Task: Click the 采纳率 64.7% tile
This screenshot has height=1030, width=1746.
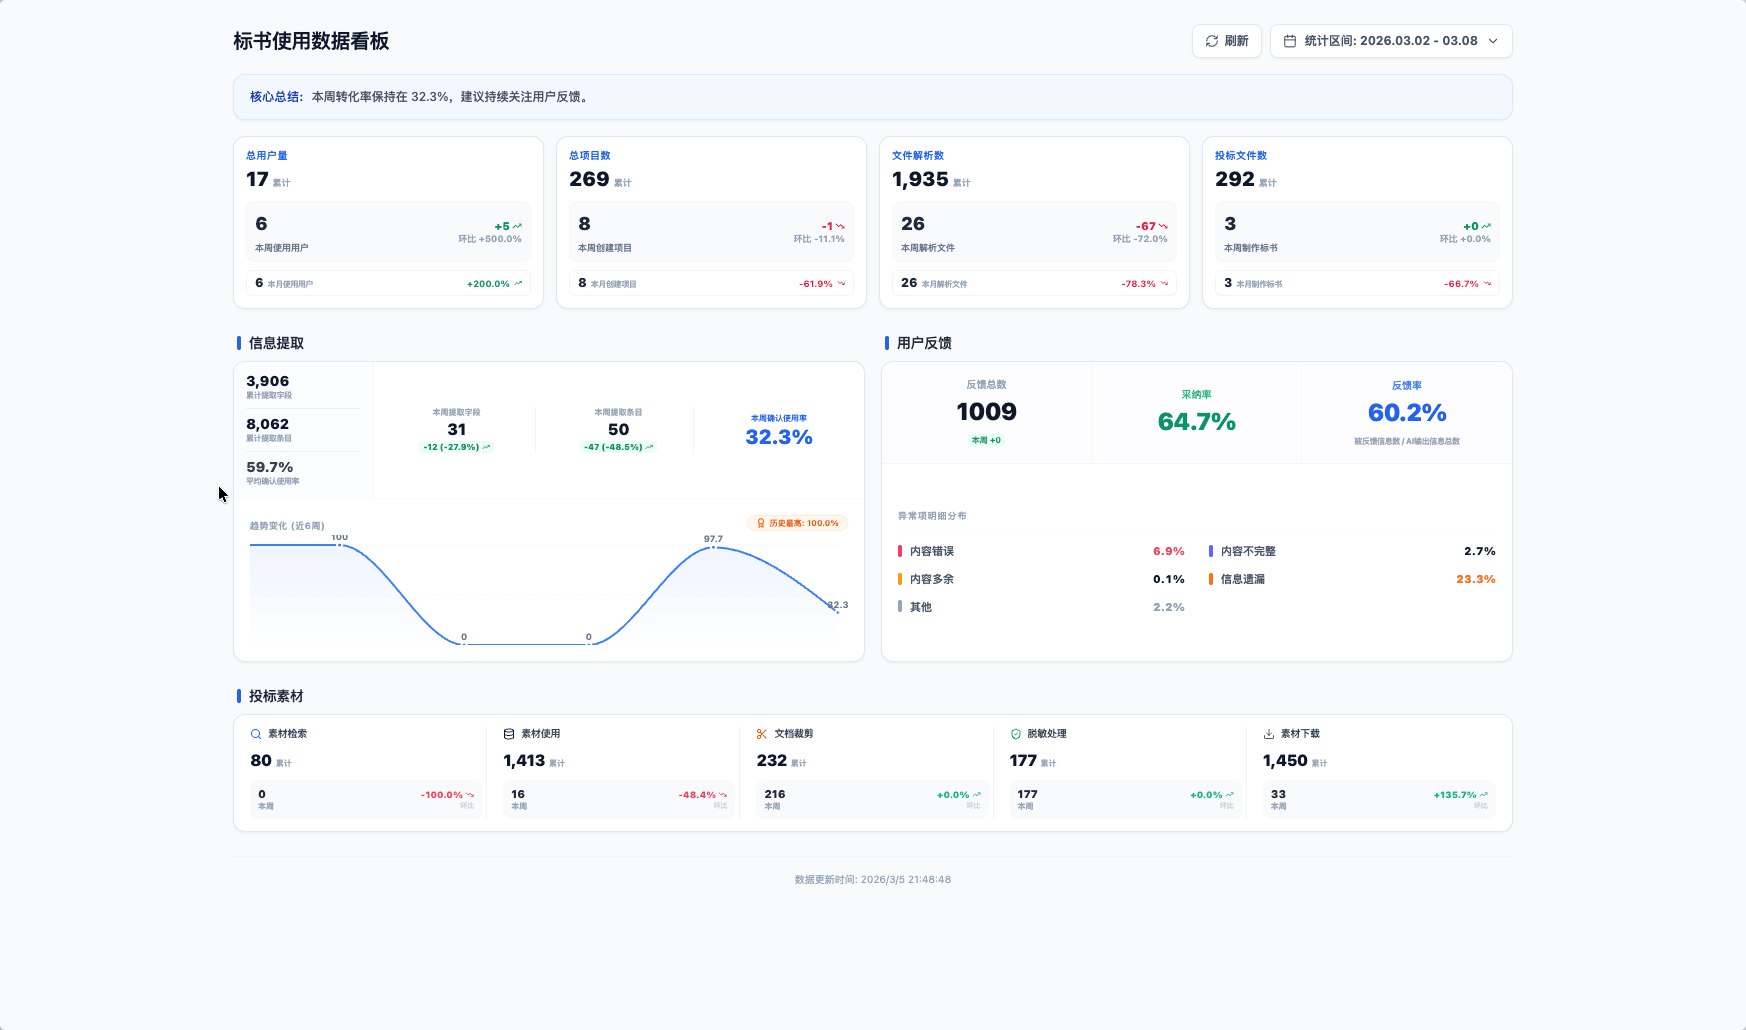Action: click(1196, 412)
